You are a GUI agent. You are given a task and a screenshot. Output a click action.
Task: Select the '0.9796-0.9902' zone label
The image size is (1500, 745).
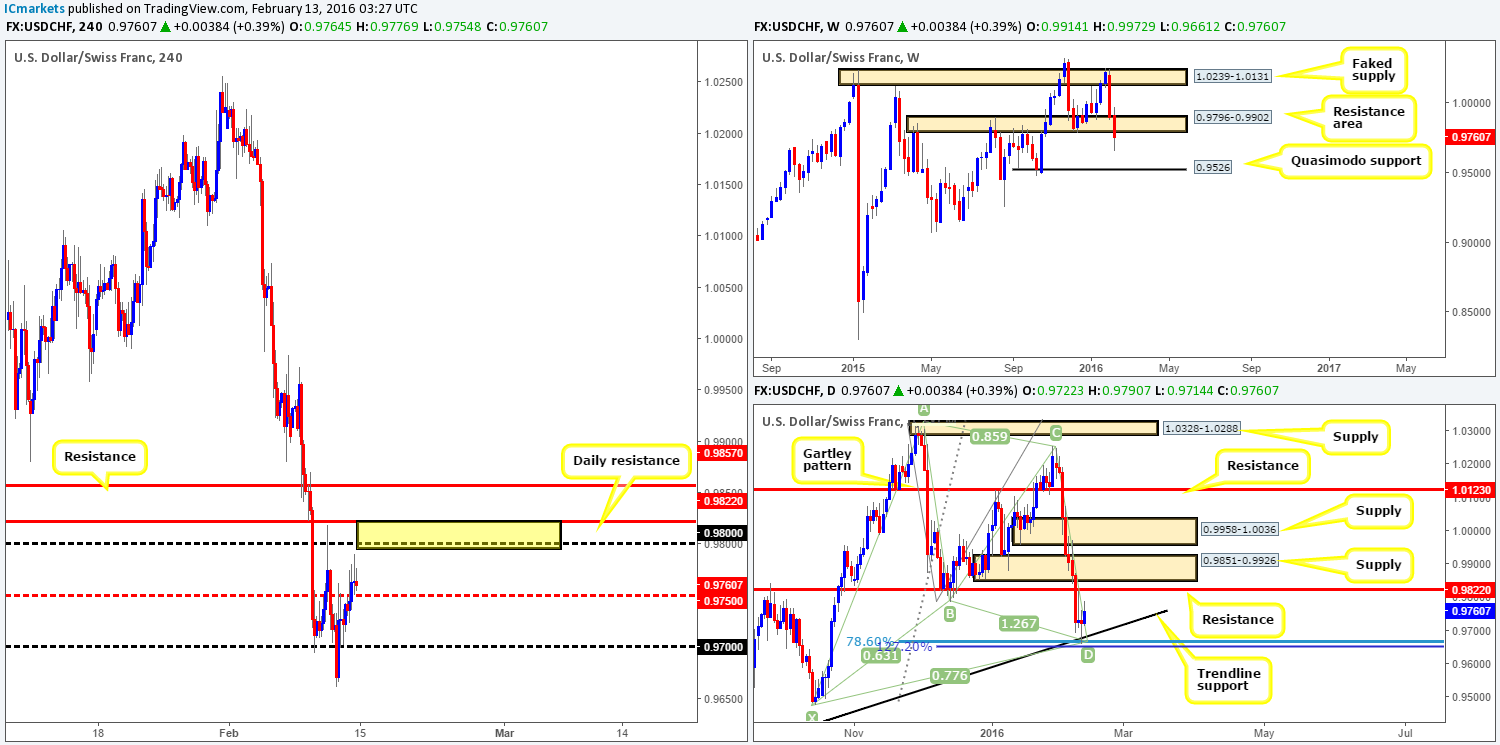1233,115
